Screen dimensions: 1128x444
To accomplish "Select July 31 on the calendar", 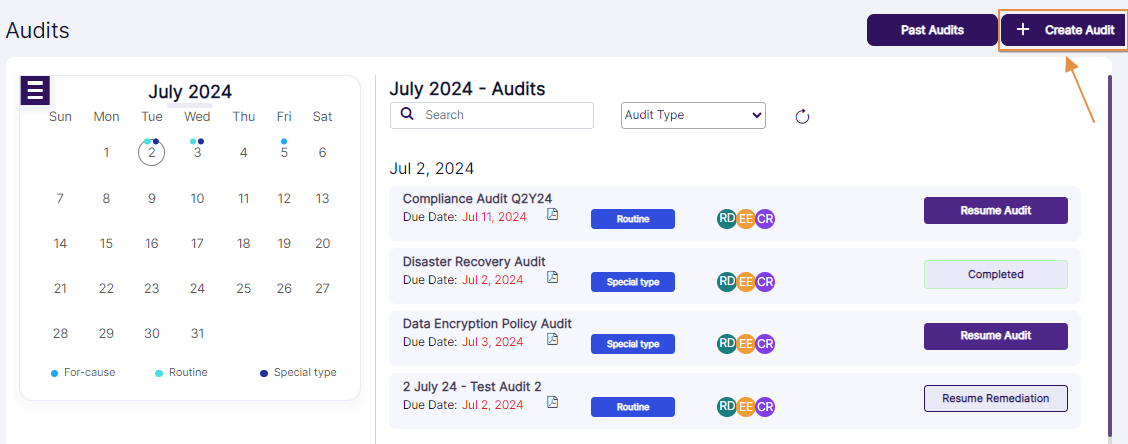I will (197, 334).
